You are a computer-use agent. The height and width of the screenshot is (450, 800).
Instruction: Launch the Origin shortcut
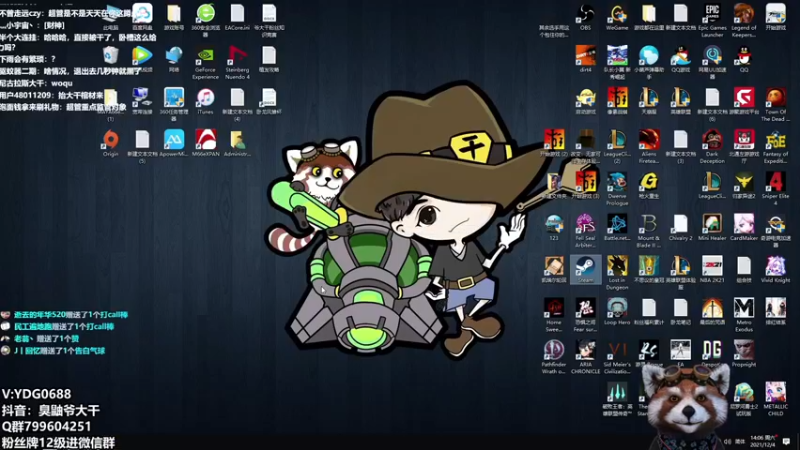point(111,143)
